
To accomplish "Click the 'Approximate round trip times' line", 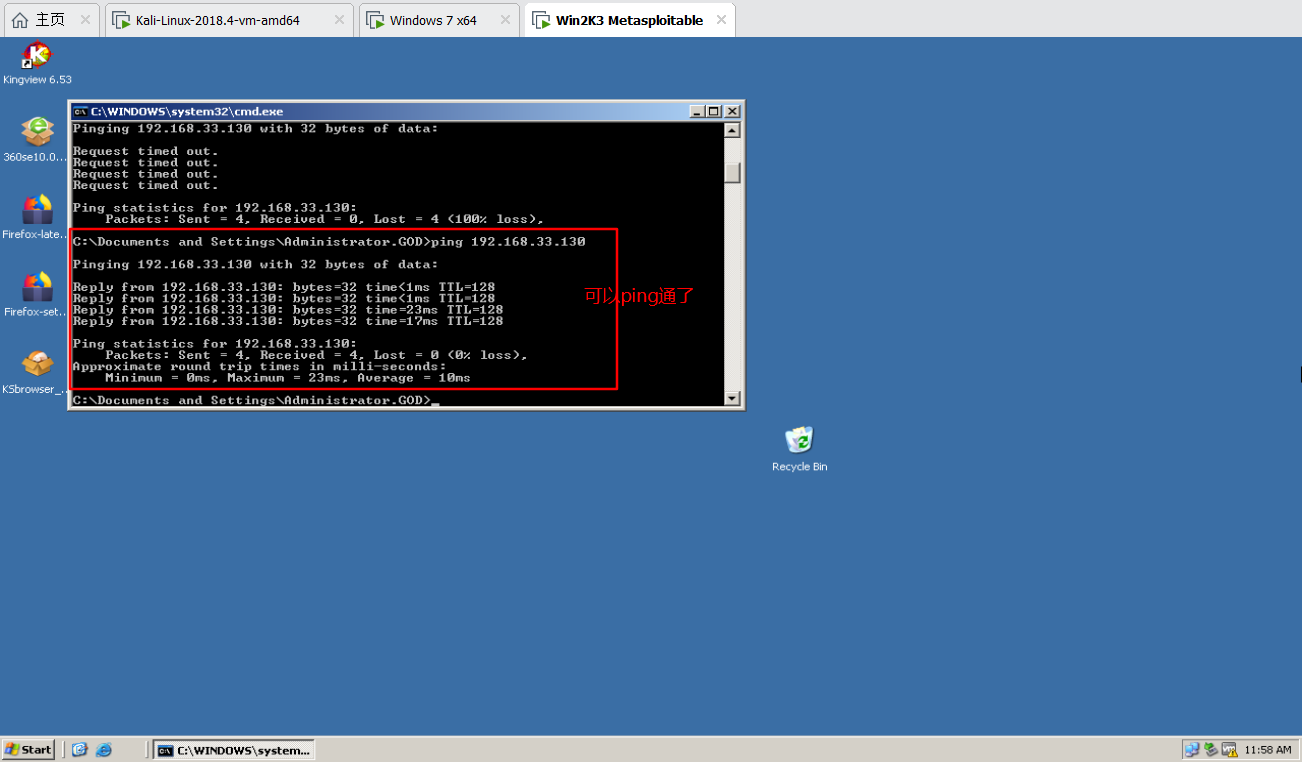I will coord(260,367).
